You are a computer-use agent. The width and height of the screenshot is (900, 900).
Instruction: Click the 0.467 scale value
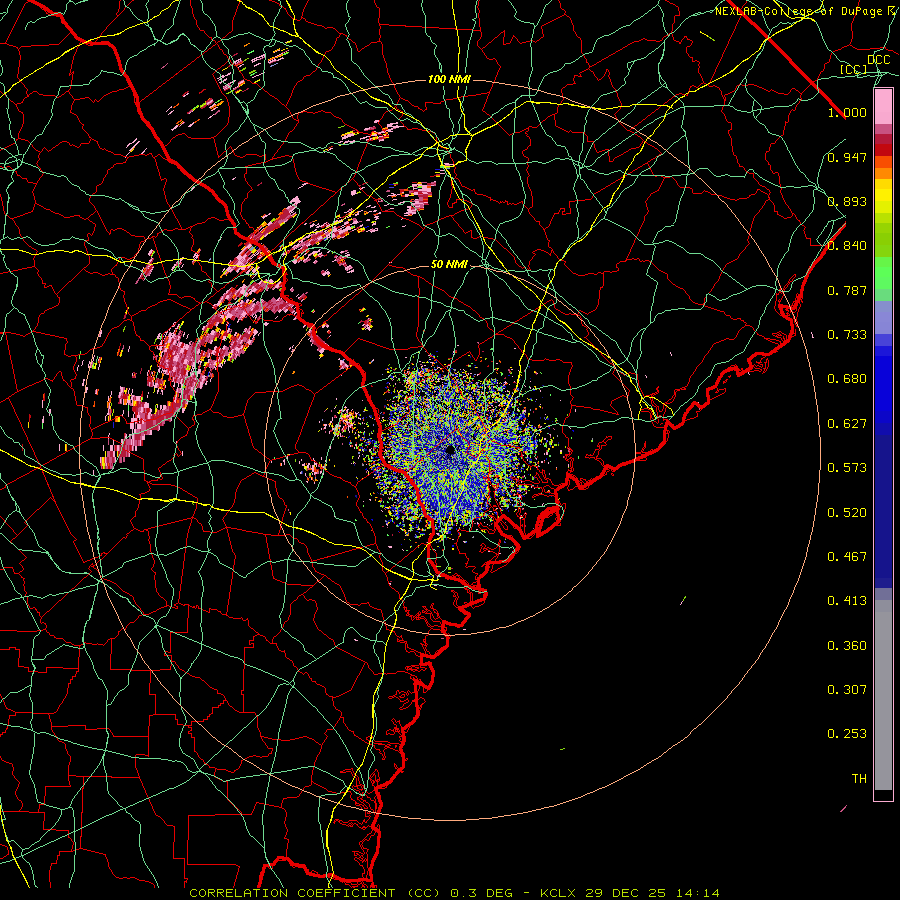847,557
